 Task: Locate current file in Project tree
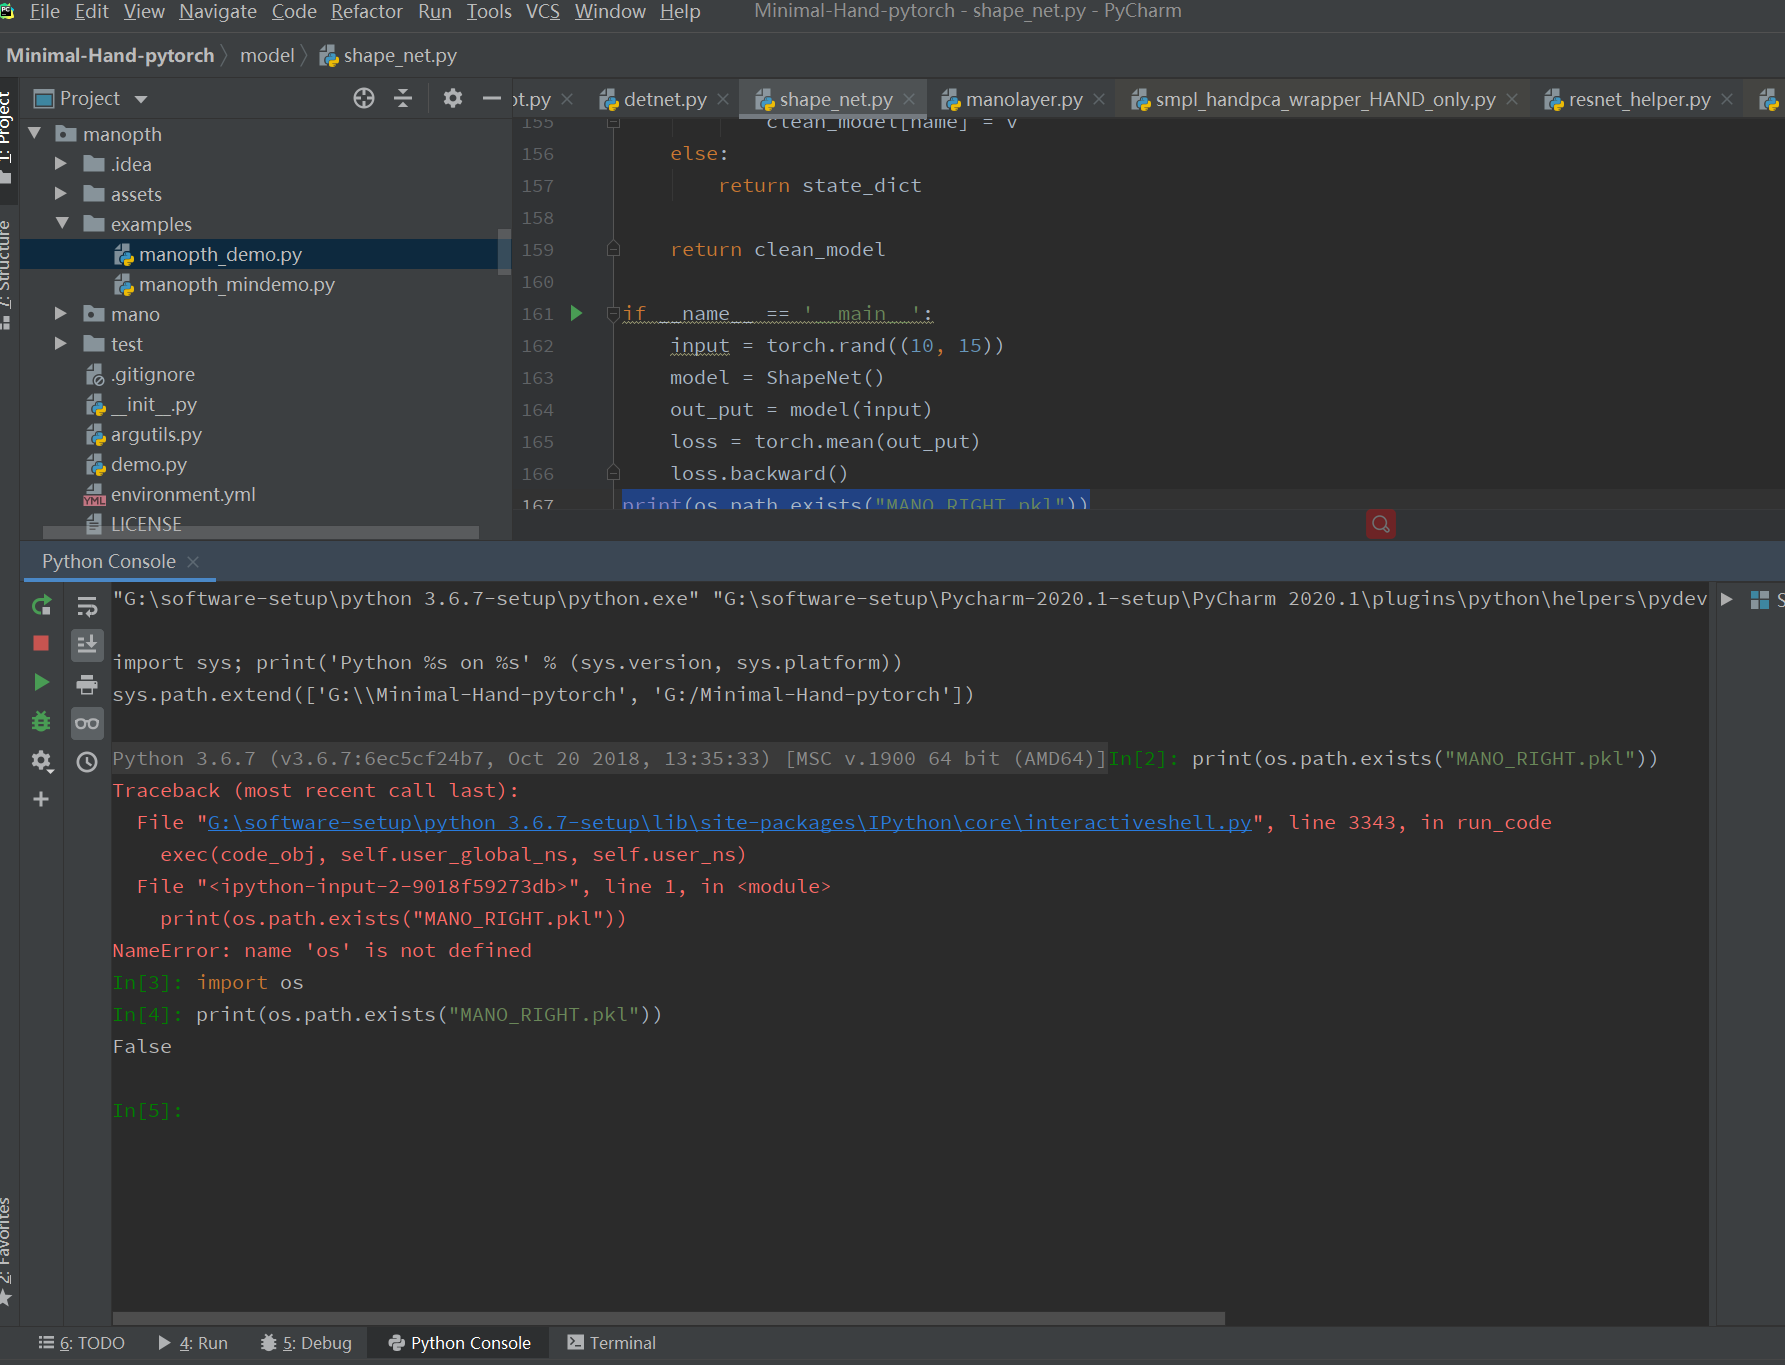[364, 98]
